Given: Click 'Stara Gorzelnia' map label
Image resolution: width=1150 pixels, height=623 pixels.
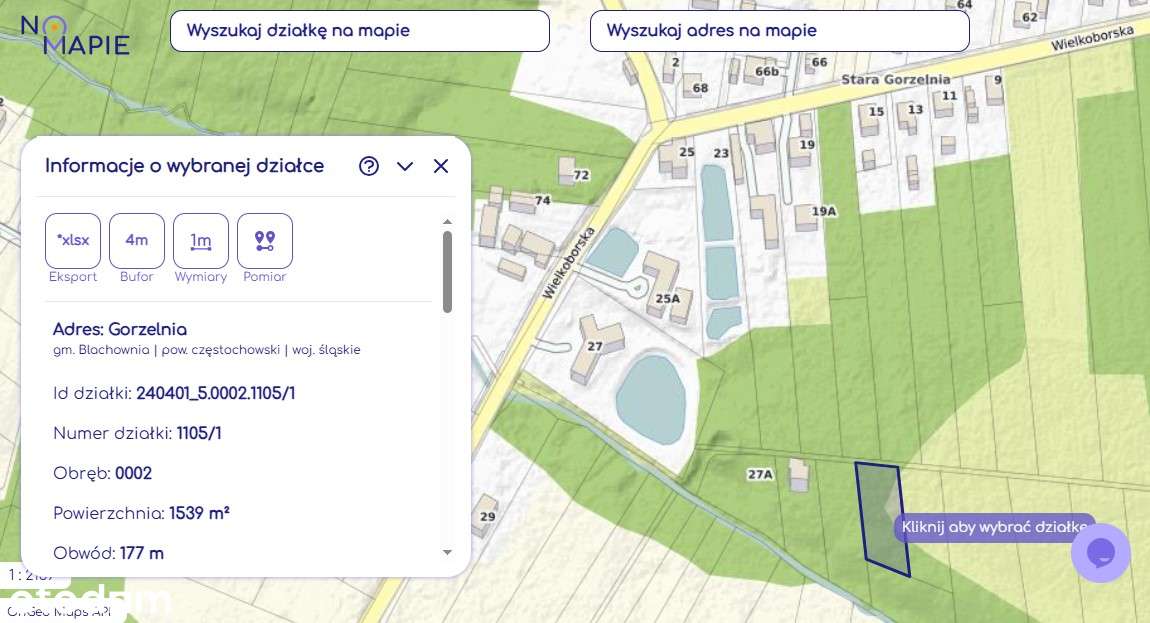Looking at the screenshot, I should (x=896, y=79).
